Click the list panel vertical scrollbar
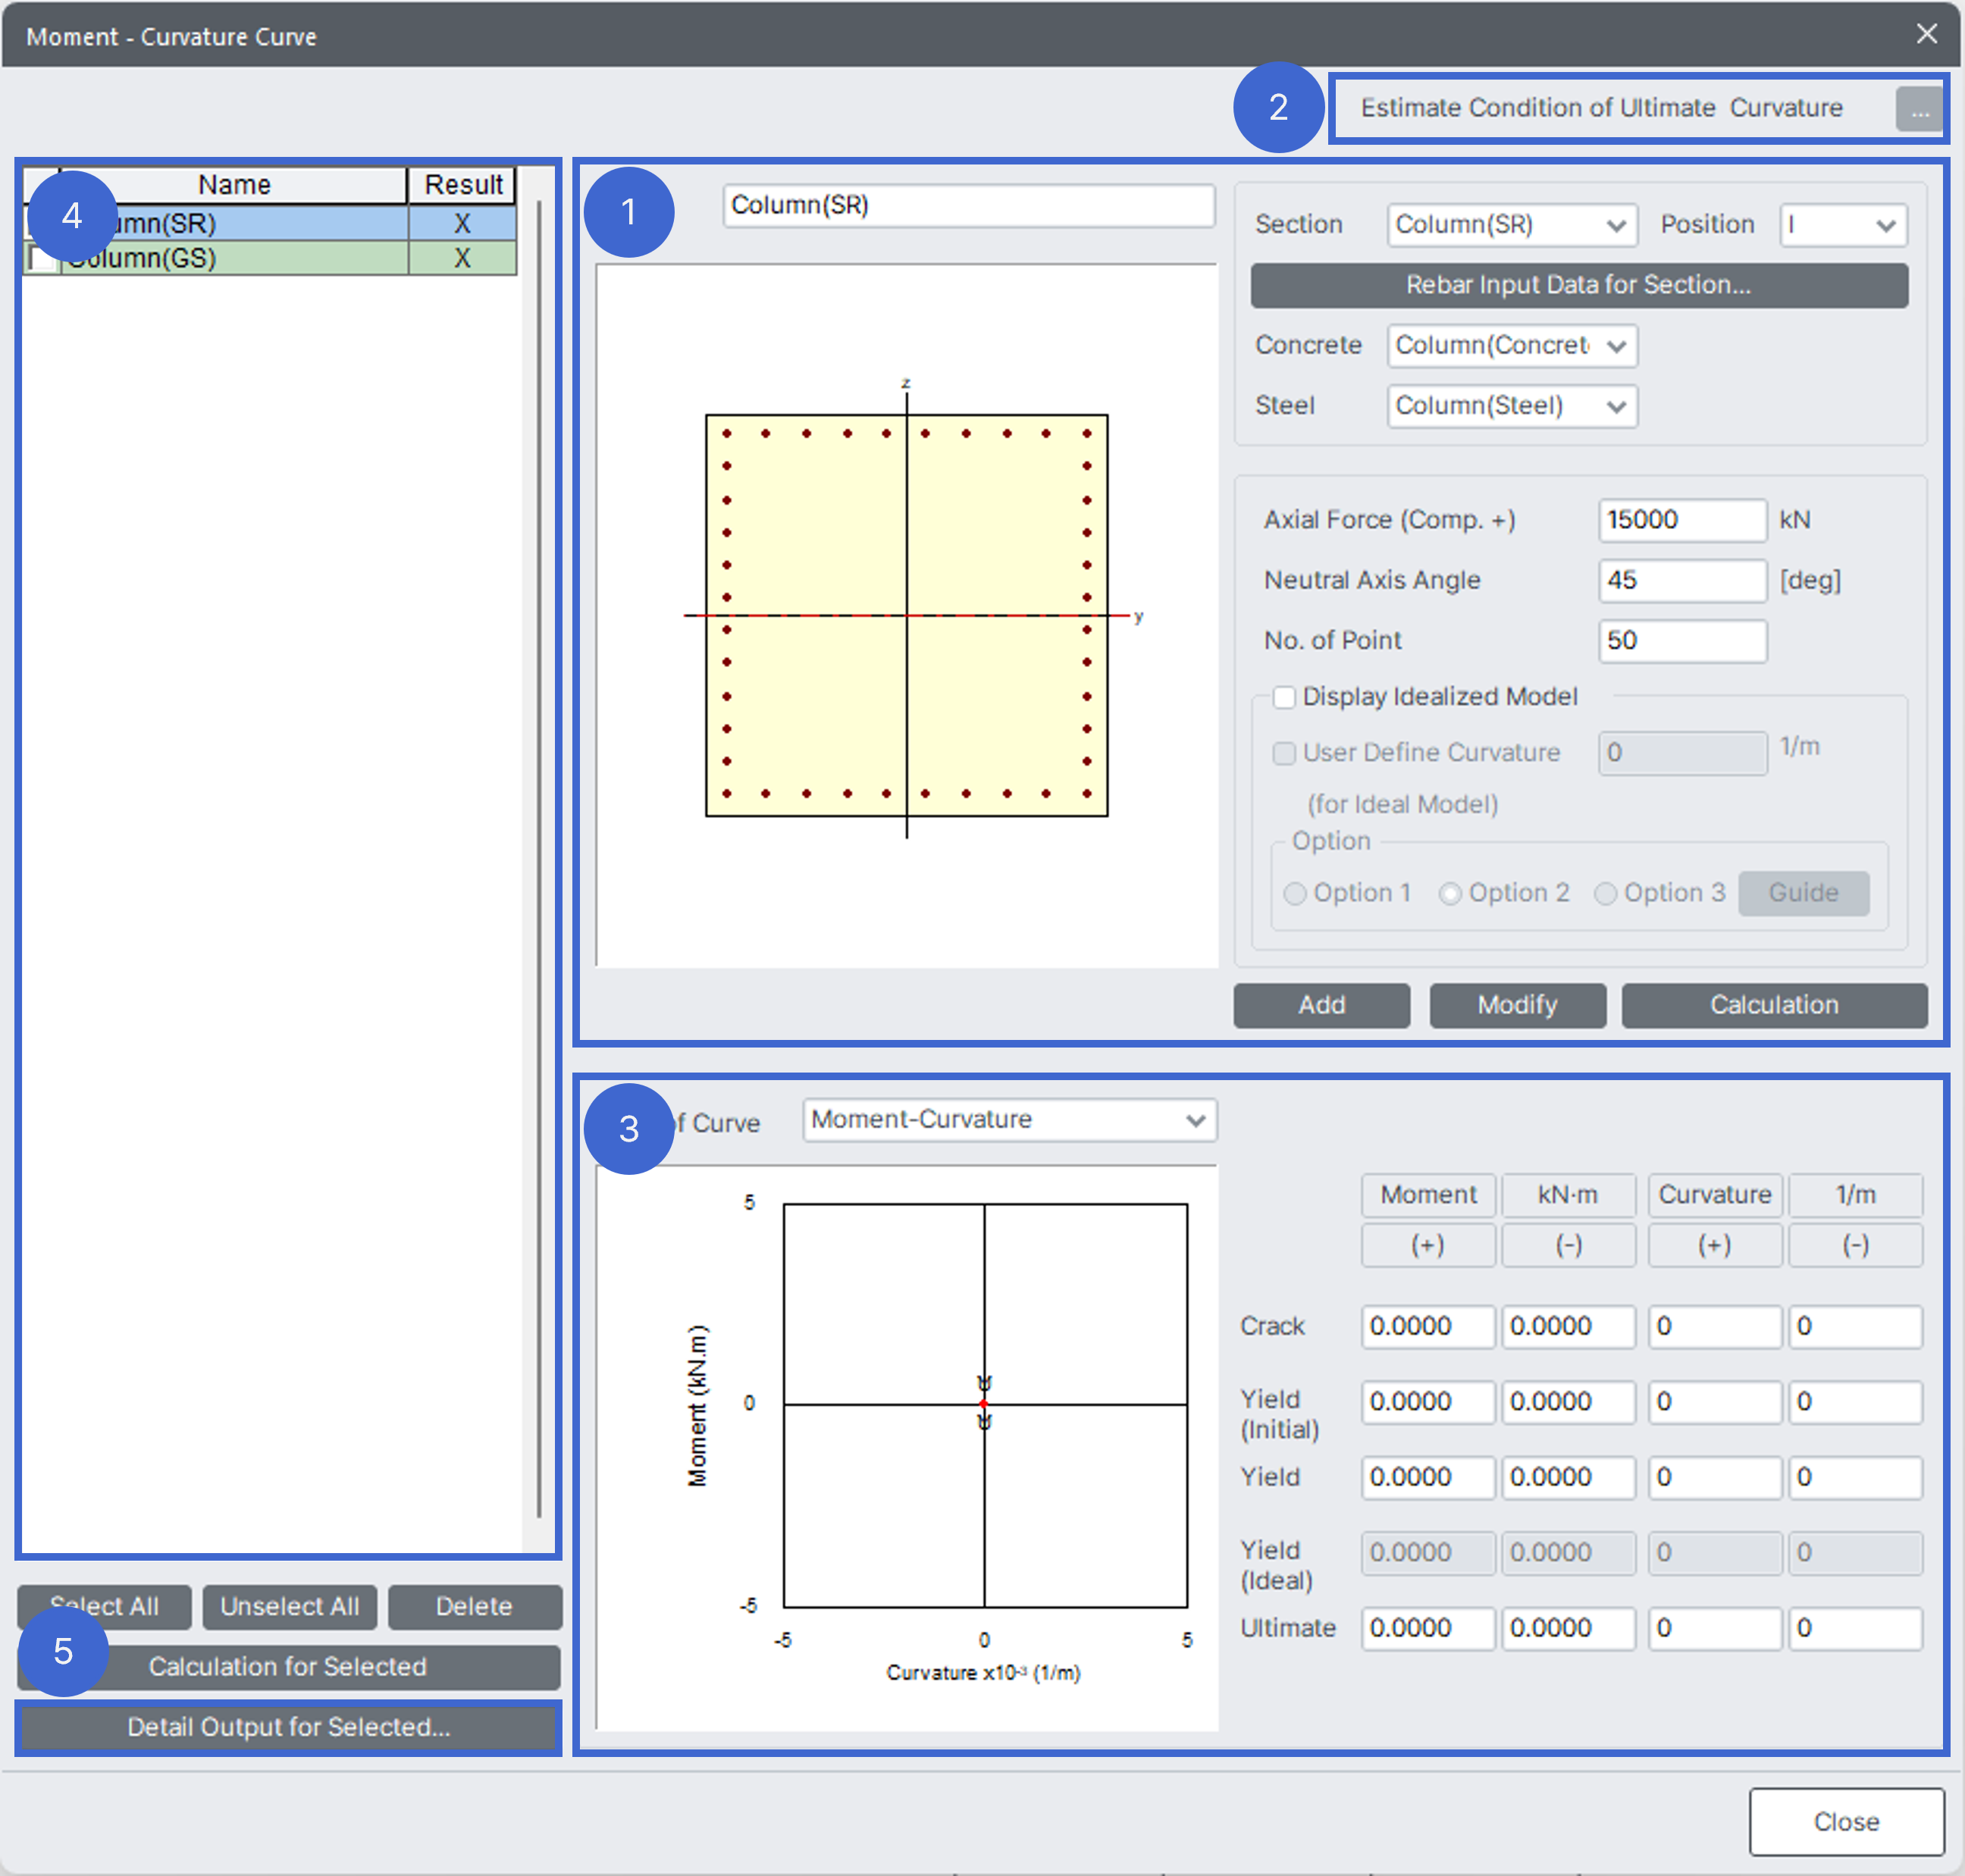The image size is (1965, 1876). (x=539, y=860)
